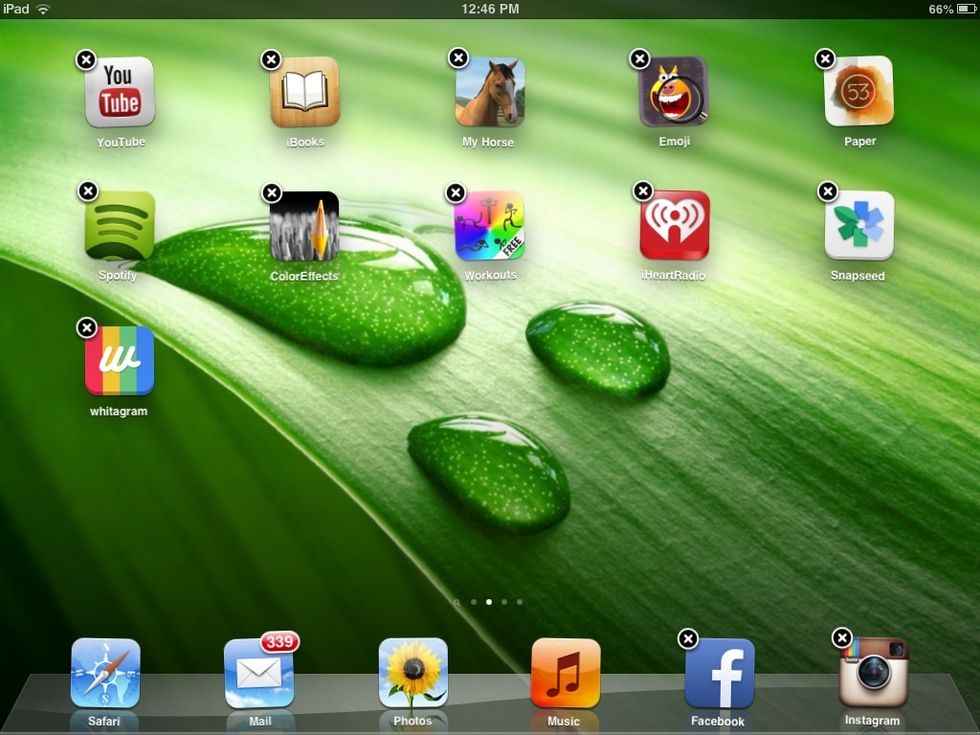Delete the Emoji app
Screen dimensions: 980x735
(x=639, y=59)
